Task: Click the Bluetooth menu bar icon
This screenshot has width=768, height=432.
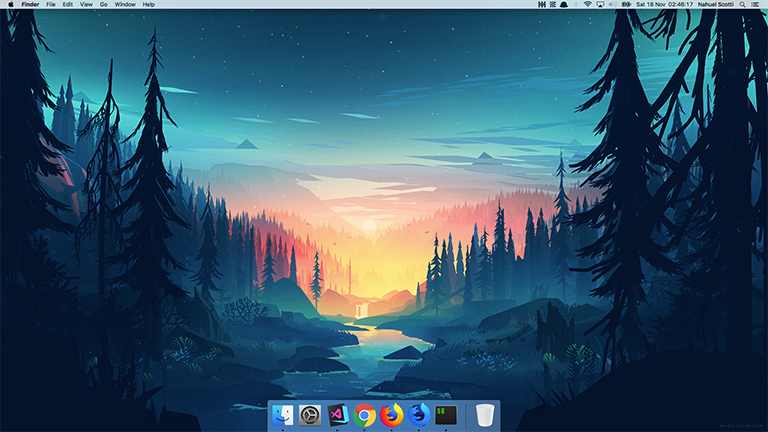Action: click(x=576, y=4)
